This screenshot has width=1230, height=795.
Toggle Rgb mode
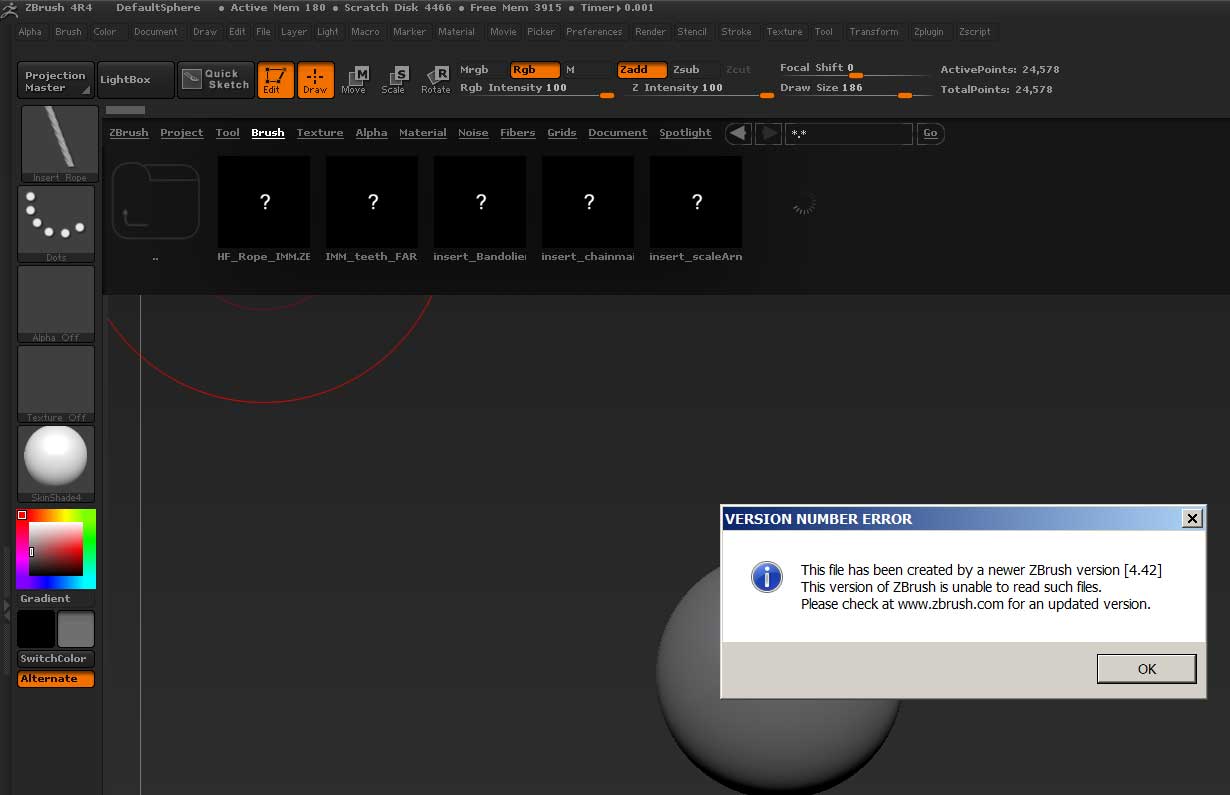pyautogui.click(x=535, y=70)
